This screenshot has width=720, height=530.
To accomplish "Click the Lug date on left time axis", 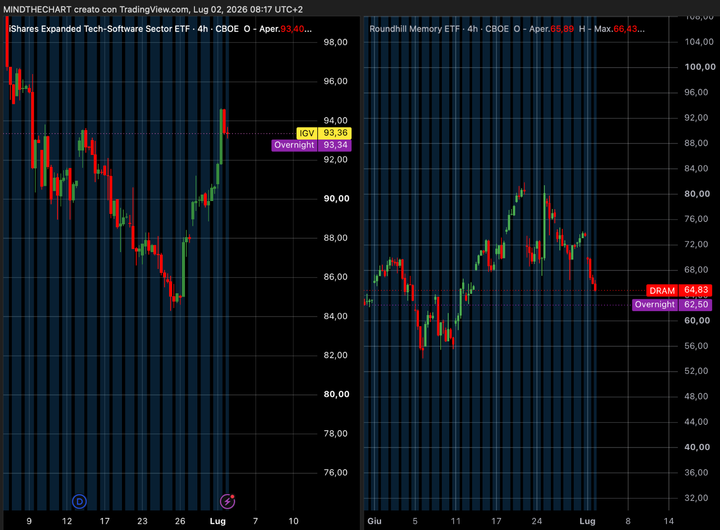I will point(218,521).
